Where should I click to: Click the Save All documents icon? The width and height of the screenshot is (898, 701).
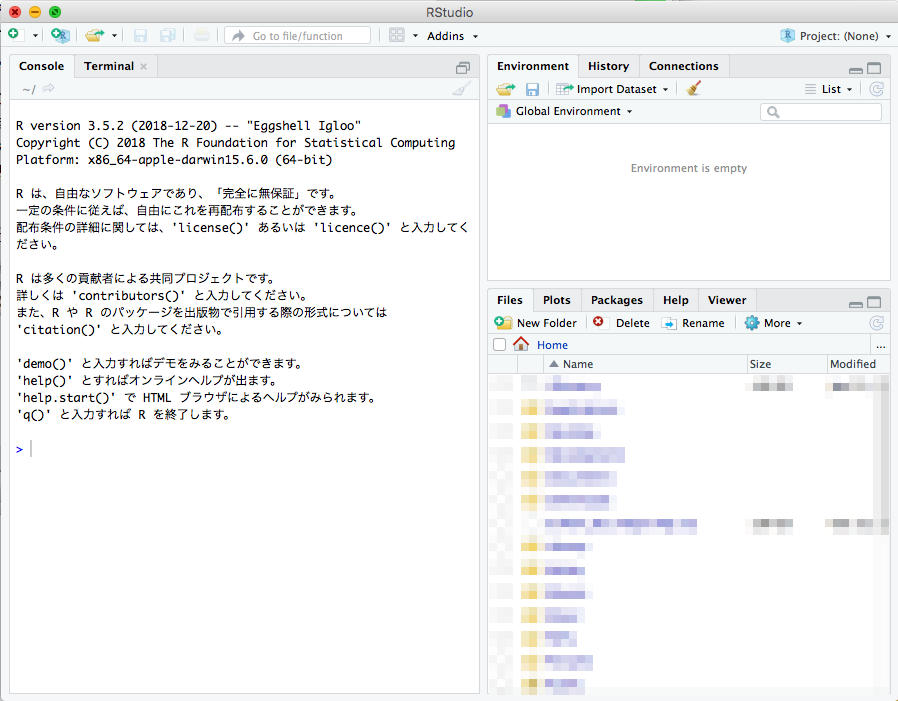[167, 36]
